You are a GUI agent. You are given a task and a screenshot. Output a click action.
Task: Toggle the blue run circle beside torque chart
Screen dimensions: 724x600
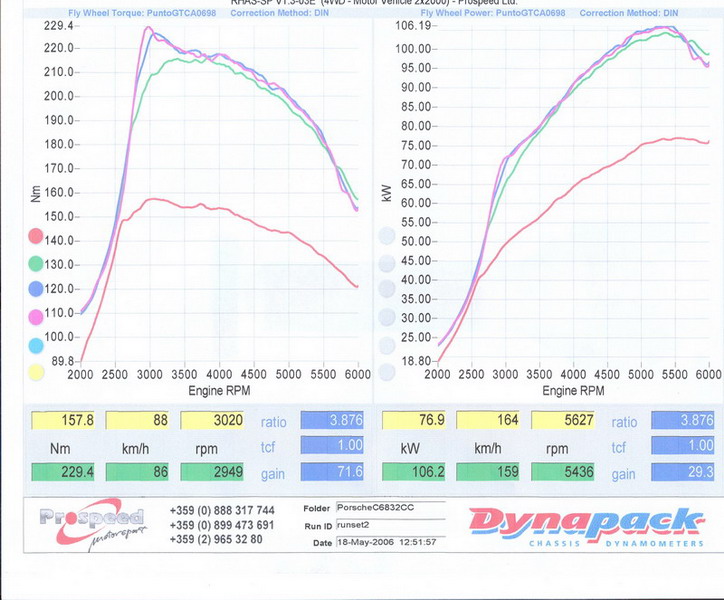37,291
